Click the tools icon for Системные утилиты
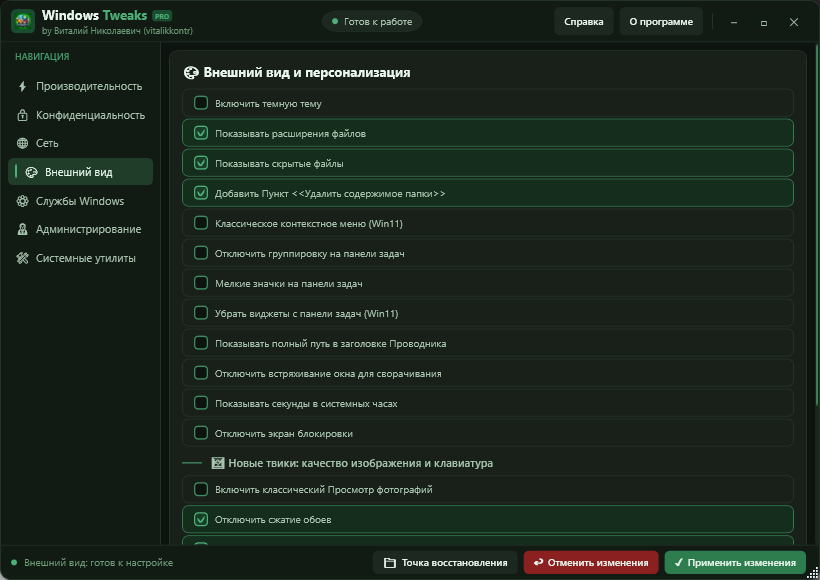 coord(22,258)
